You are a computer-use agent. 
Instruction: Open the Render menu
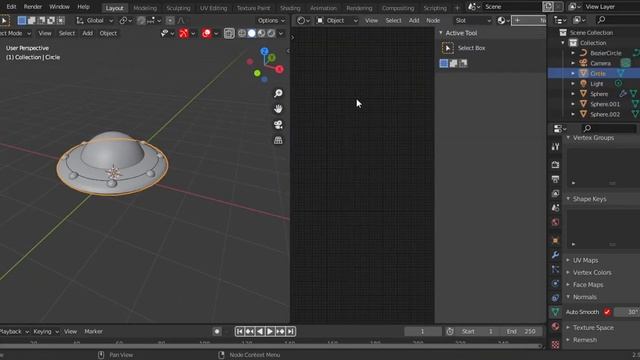33,7
